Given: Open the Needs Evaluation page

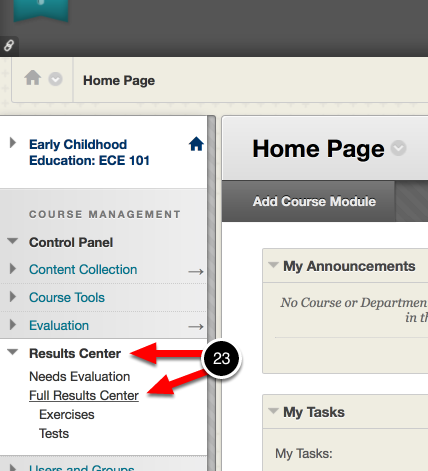Looking at the screenshot, I should [x=80, y=377].
